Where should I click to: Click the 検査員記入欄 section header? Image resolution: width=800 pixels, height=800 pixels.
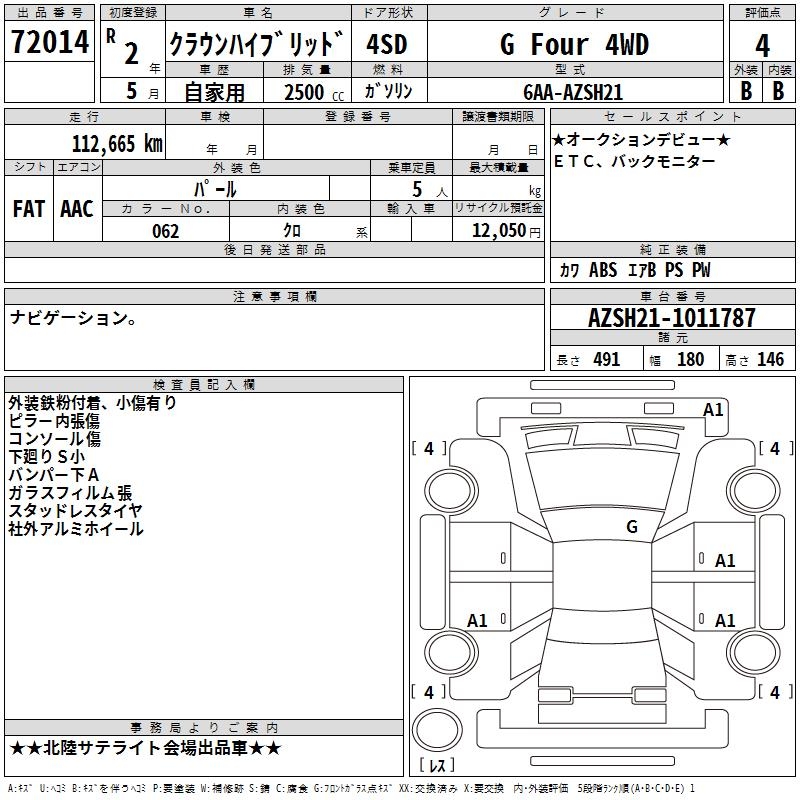[x=204, y=385]
